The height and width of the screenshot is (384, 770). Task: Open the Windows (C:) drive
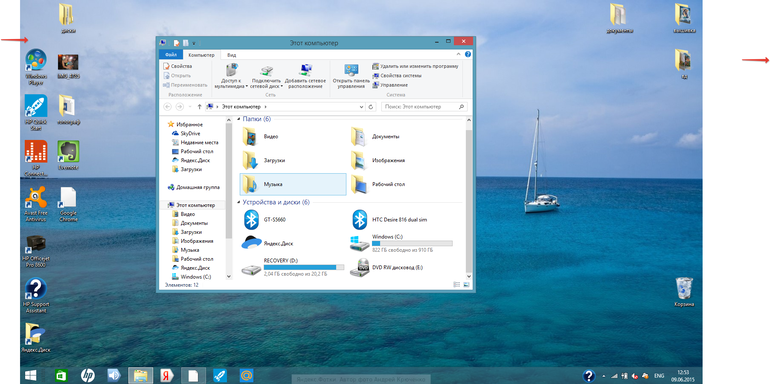tap(401, 243)
